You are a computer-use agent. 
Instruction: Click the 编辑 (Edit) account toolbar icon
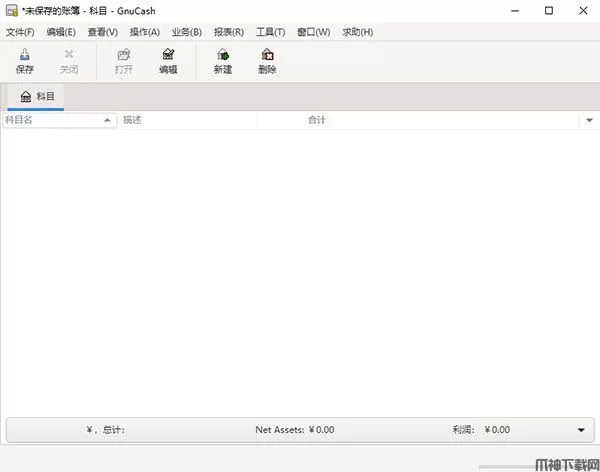[168, 61]
